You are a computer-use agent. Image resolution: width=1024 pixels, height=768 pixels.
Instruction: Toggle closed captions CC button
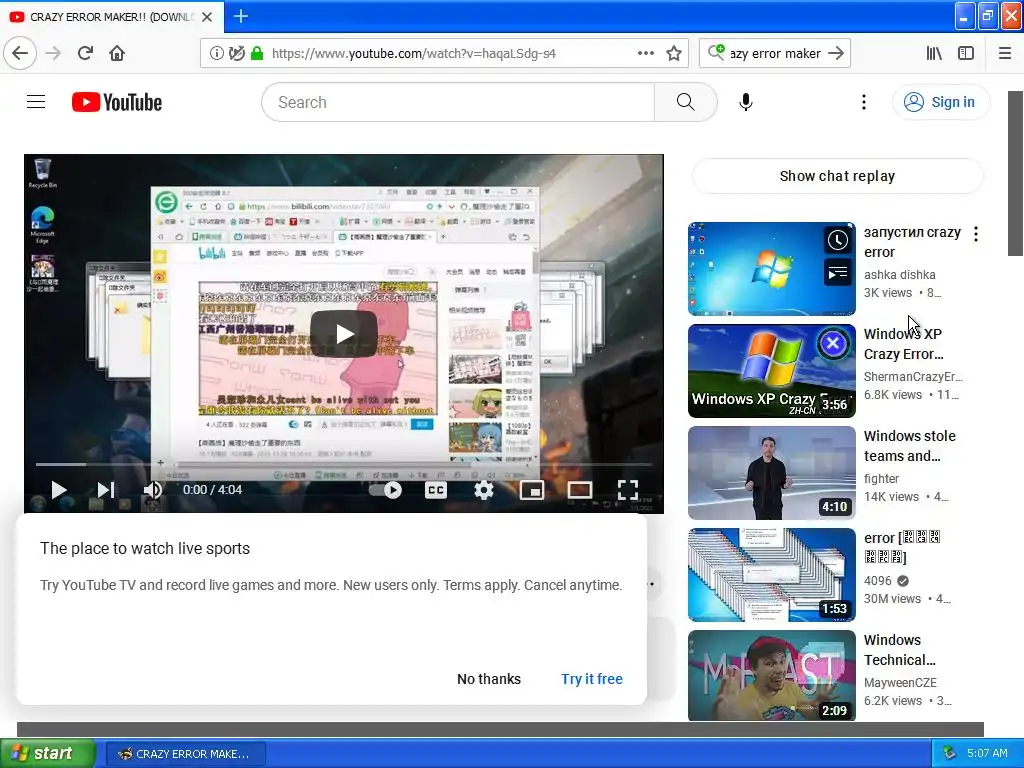[x=436, y=490]
